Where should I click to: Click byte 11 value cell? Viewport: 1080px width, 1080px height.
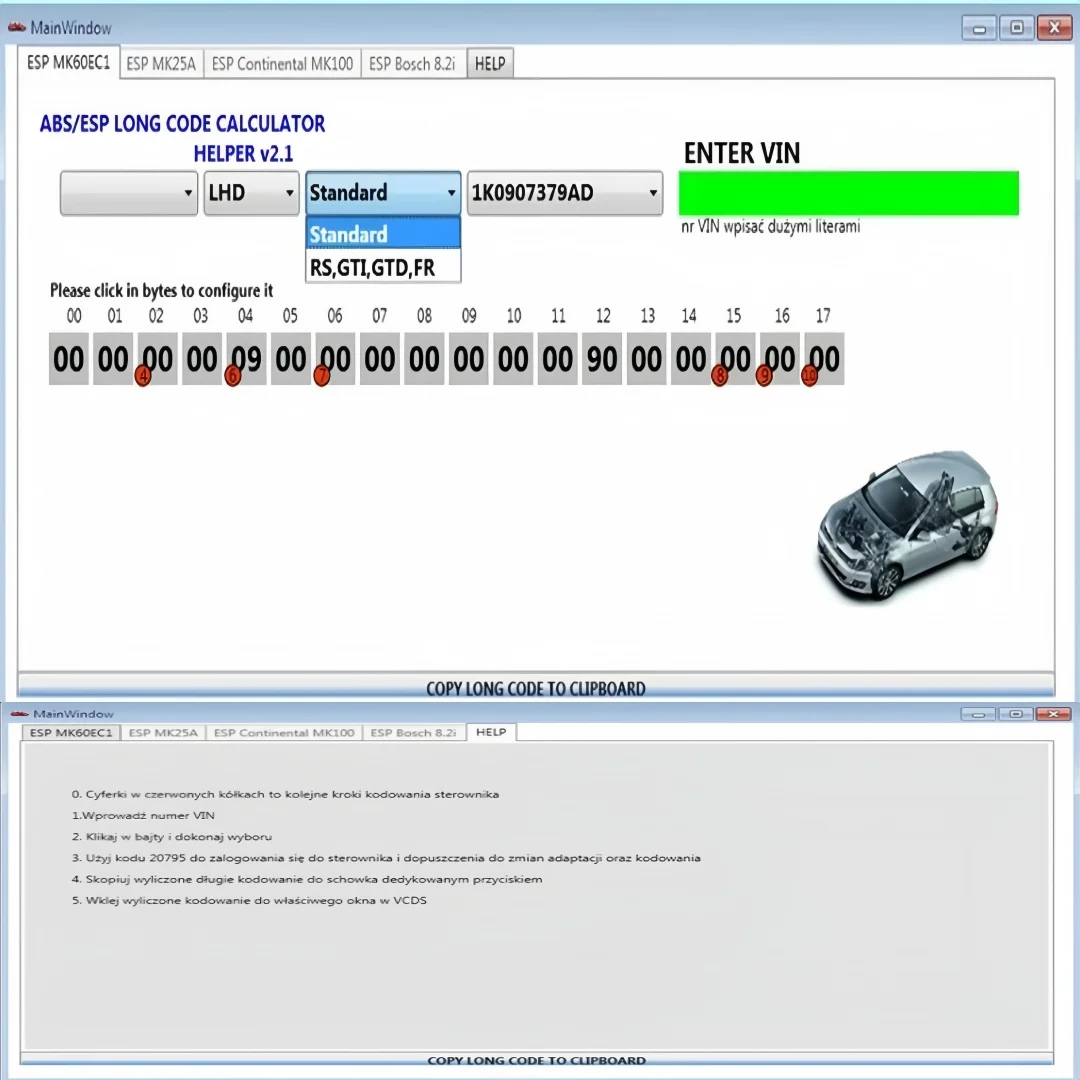click(x=557, y=359)
